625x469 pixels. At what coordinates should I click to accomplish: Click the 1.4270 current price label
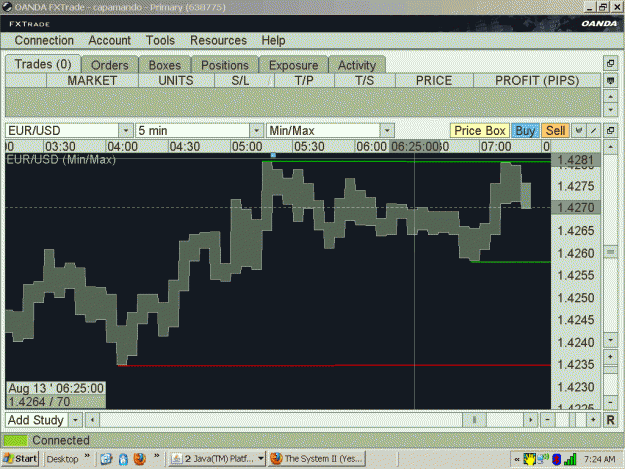coord(576,208)
